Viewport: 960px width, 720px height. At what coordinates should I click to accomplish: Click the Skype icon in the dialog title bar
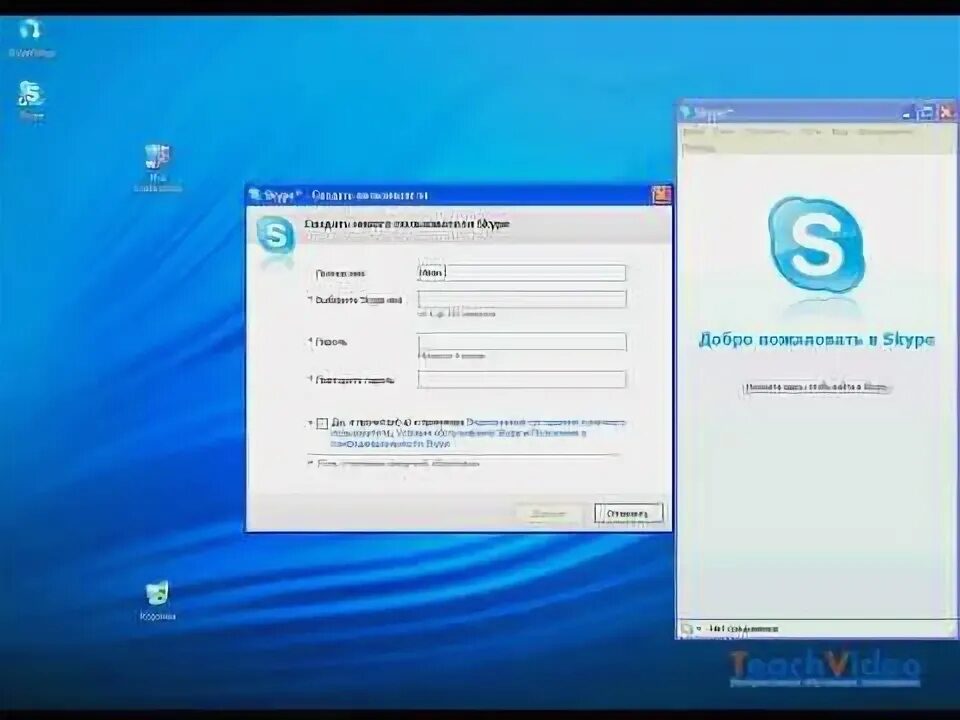(255, 195)
